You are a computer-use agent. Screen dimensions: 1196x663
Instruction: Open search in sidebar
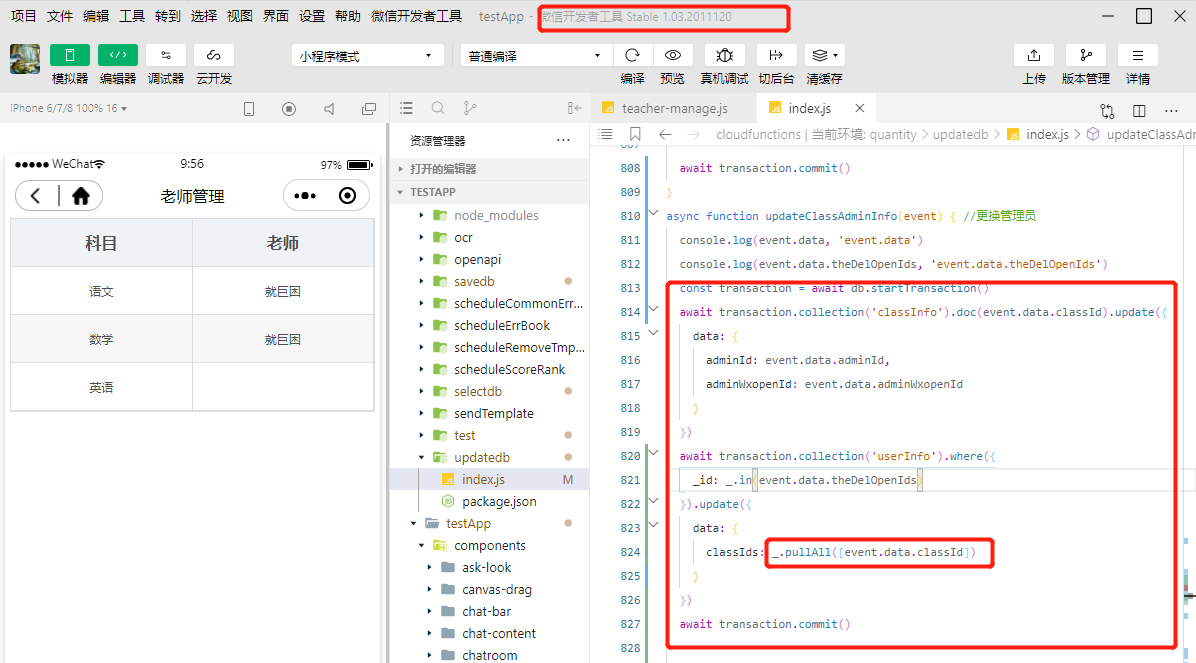coord(438,108)
